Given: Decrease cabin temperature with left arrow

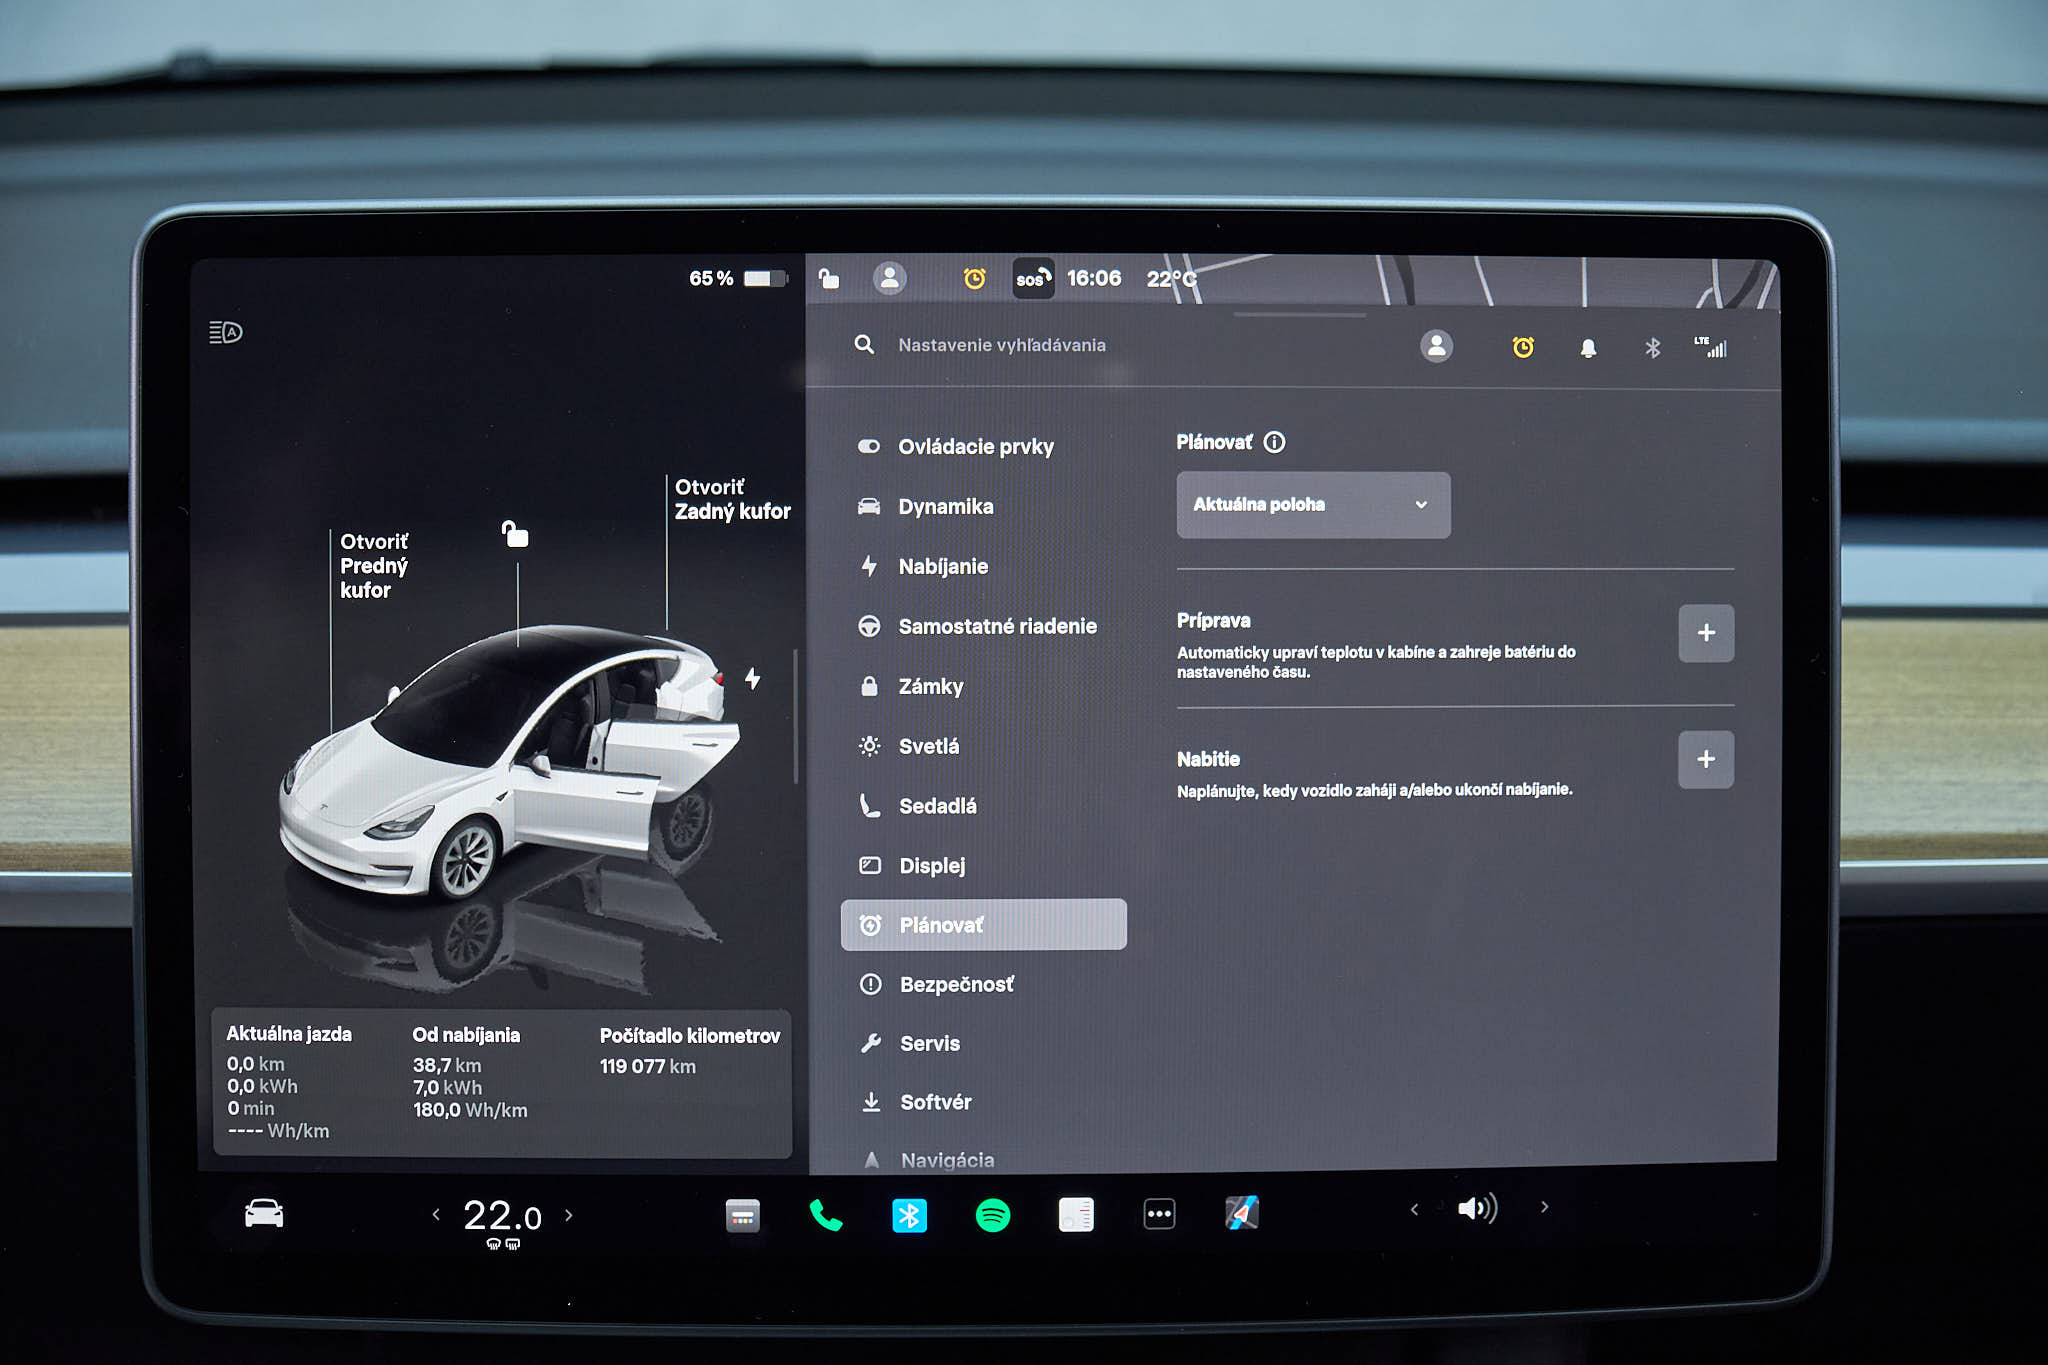Looking at the screenshot, I should point(436,1215).
